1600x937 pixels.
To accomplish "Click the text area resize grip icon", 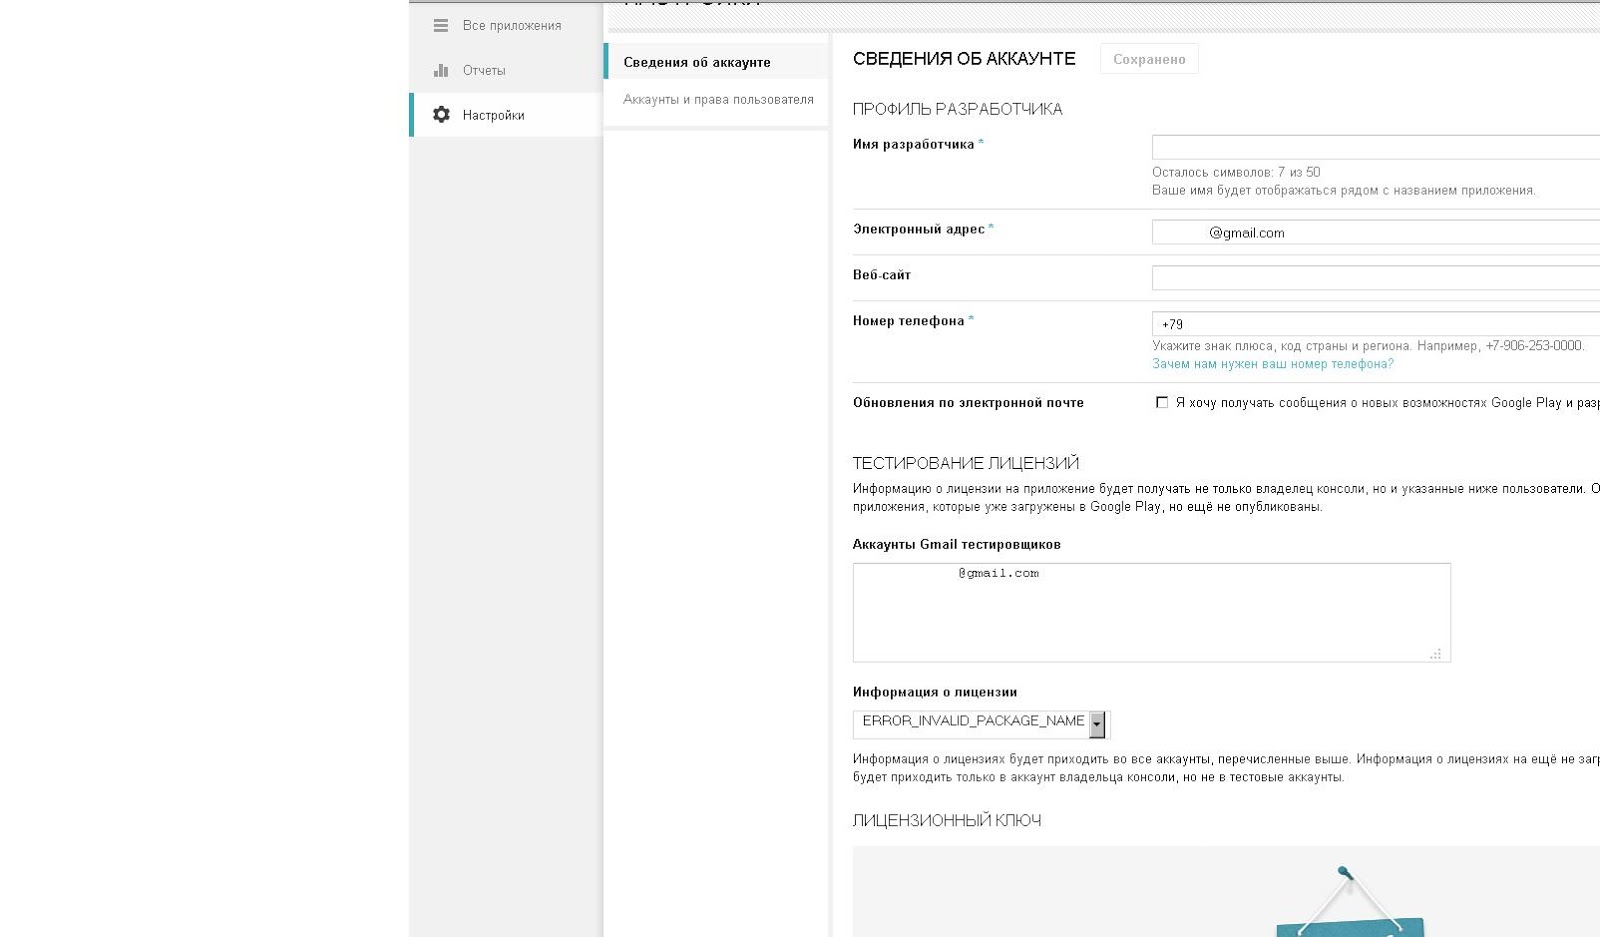I will point(1436,653).
